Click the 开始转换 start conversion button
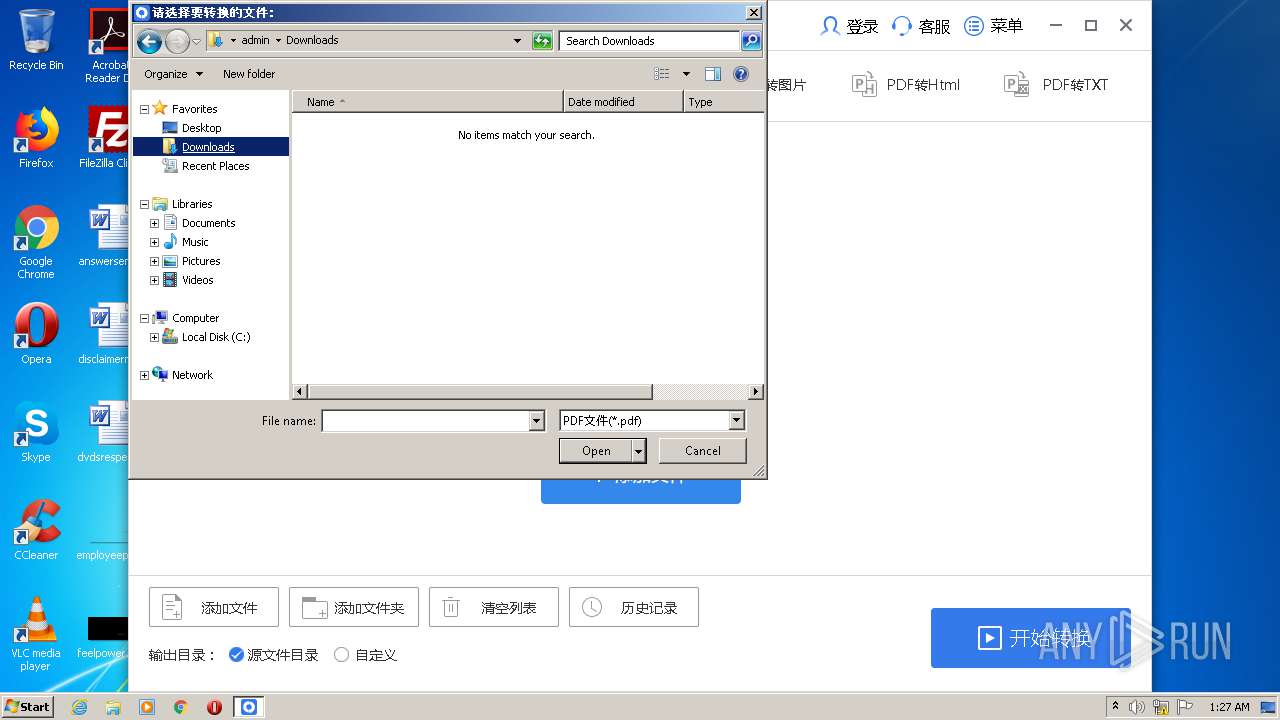The image size is (1280, 720). coord(1031,638)
